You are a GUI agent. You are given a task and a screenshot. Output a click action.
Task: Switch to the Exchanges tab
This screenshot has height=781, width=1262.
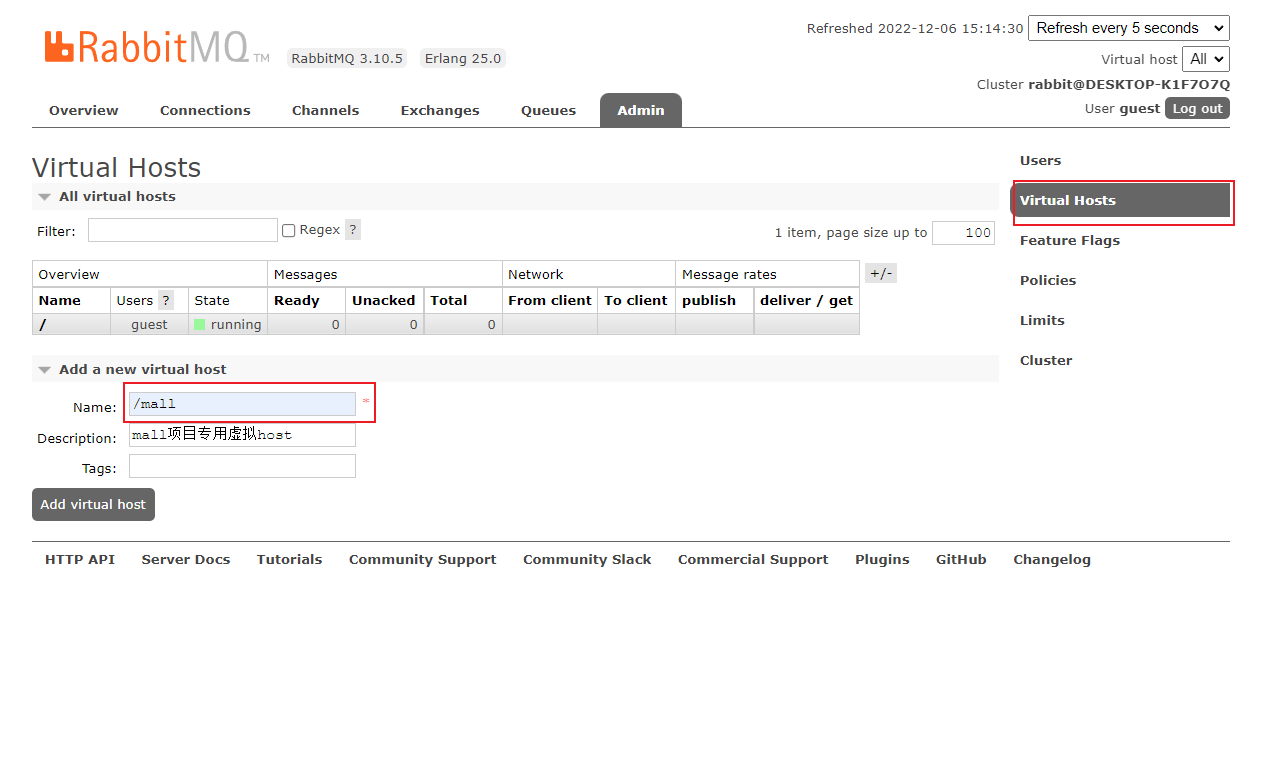[440, 110]
